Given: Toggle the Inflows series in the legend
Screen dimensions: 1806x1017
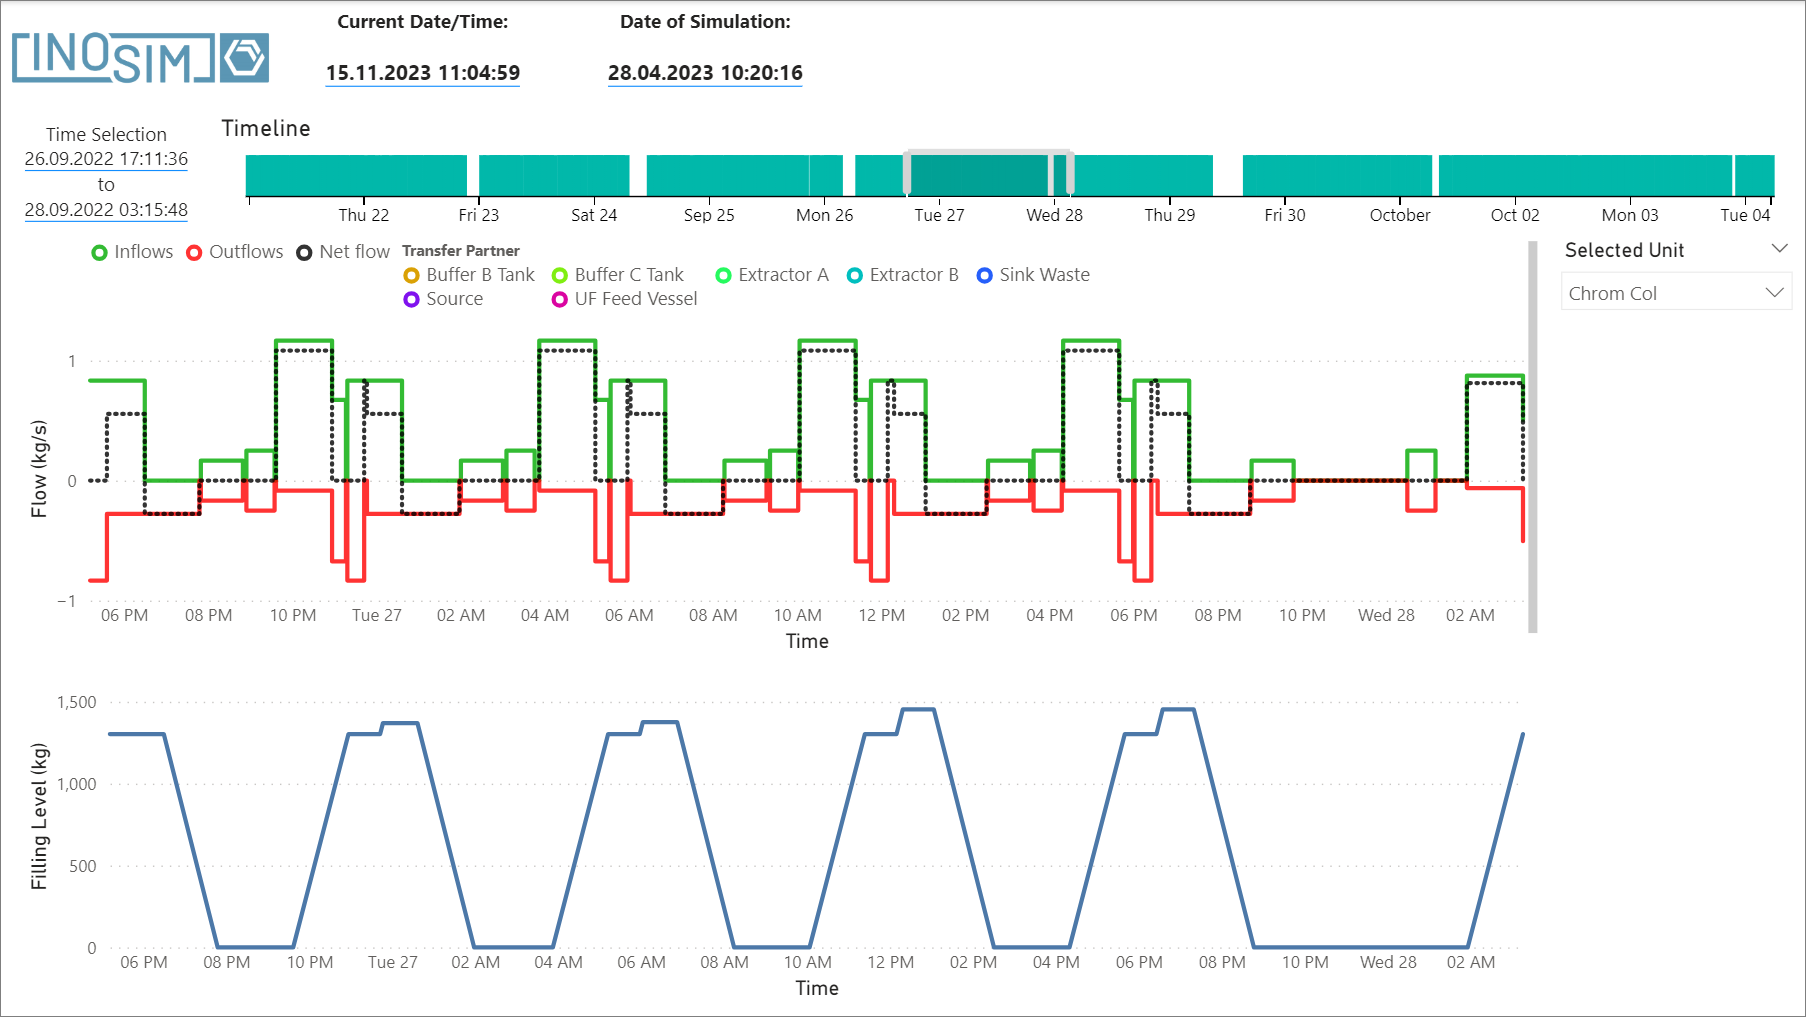Looking at the screenshot, I should click(99, 252).
